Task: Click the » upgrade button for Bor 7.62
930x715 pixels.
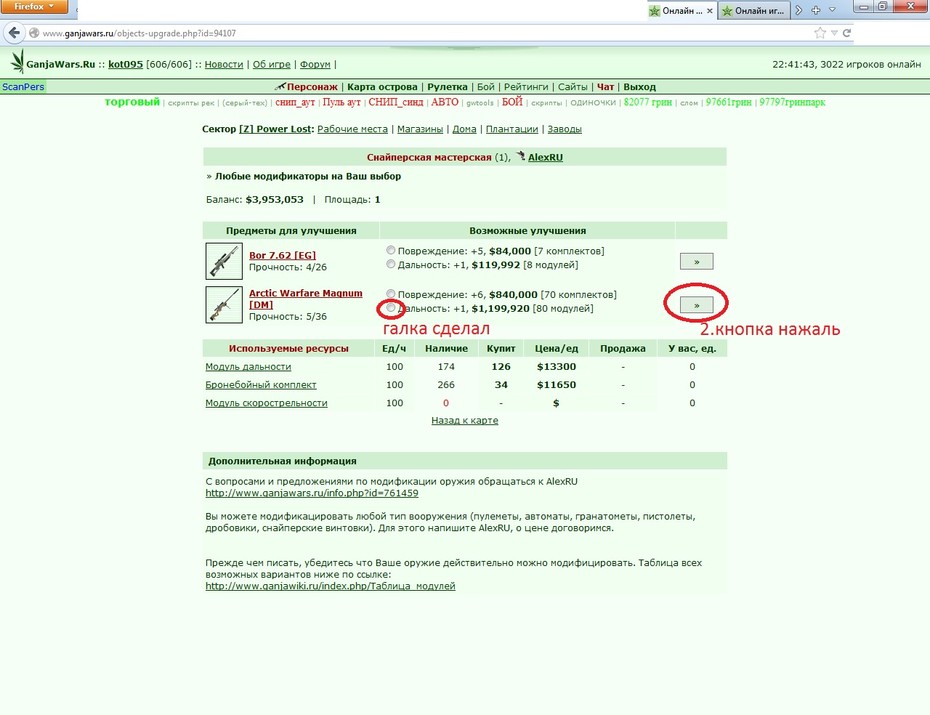Action: (x=696, y=261)
